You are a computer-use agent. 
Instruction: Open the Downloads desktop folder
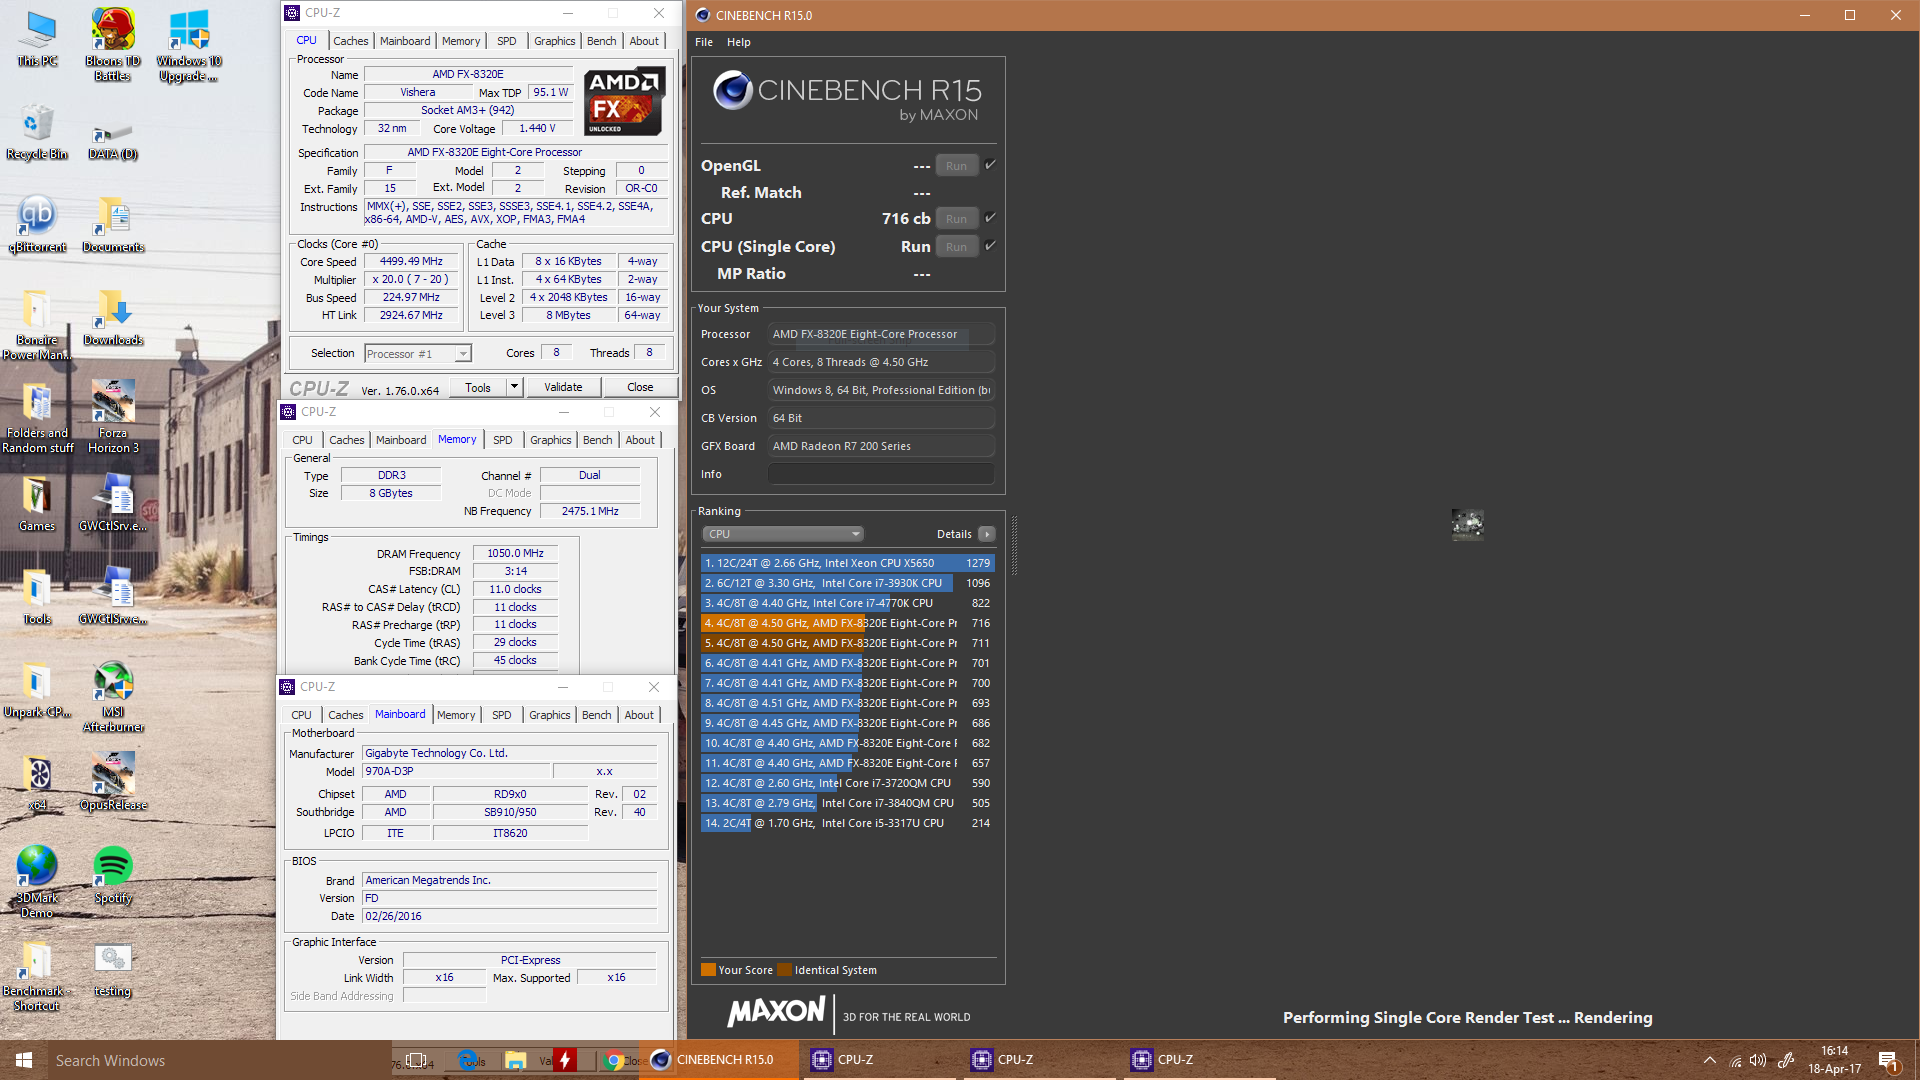113,316
